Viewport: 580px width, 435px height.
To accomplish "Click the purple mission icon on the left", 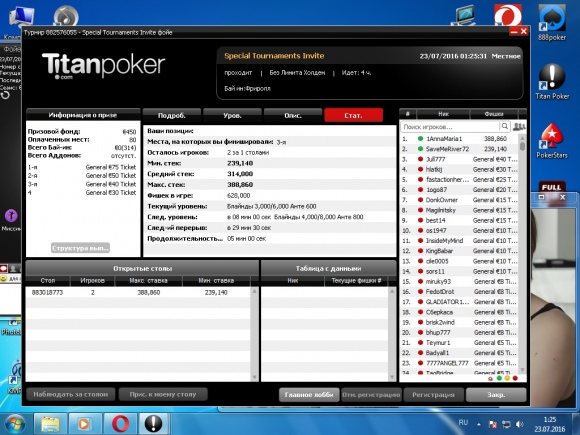I will click(11, 216).
